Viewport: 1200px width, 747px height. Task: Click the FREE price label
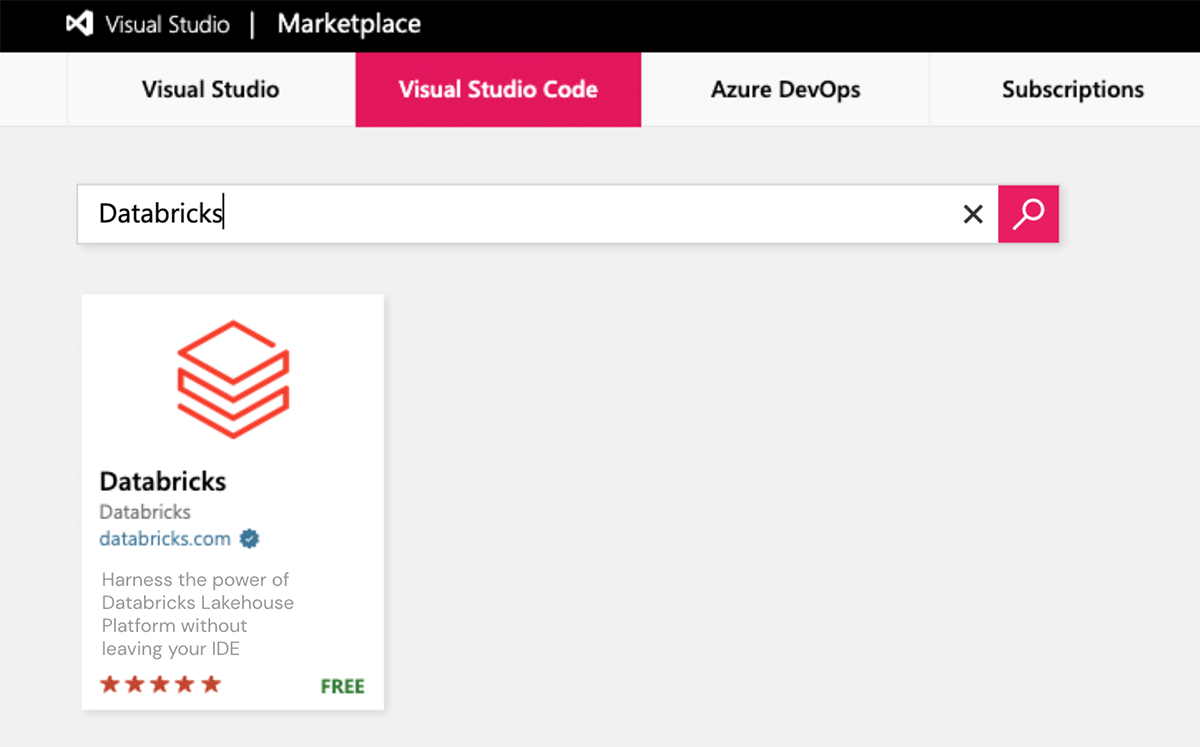343,684
